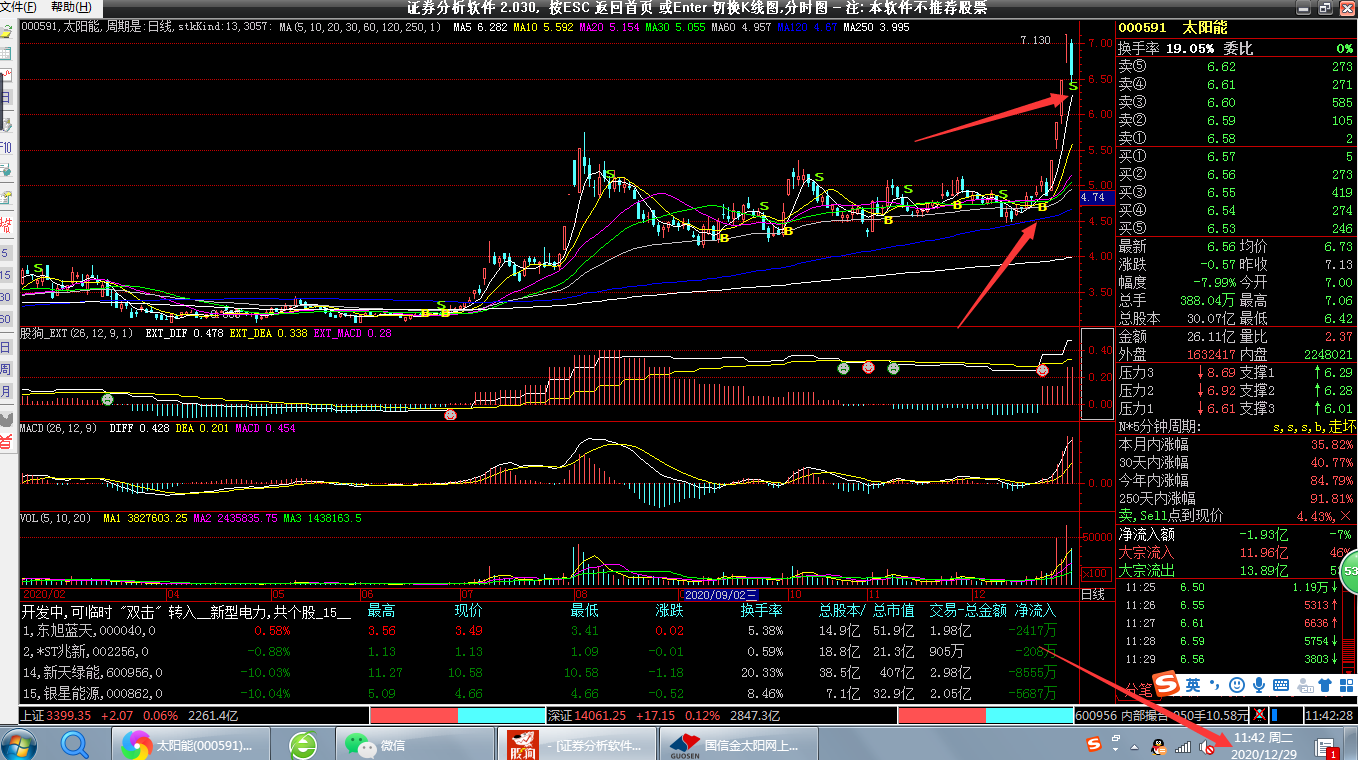Switch to 国信金太阳网上 taskbar window
This screenshot has width=1358, height=760.
pyautogui.click(x=738, y=744)
